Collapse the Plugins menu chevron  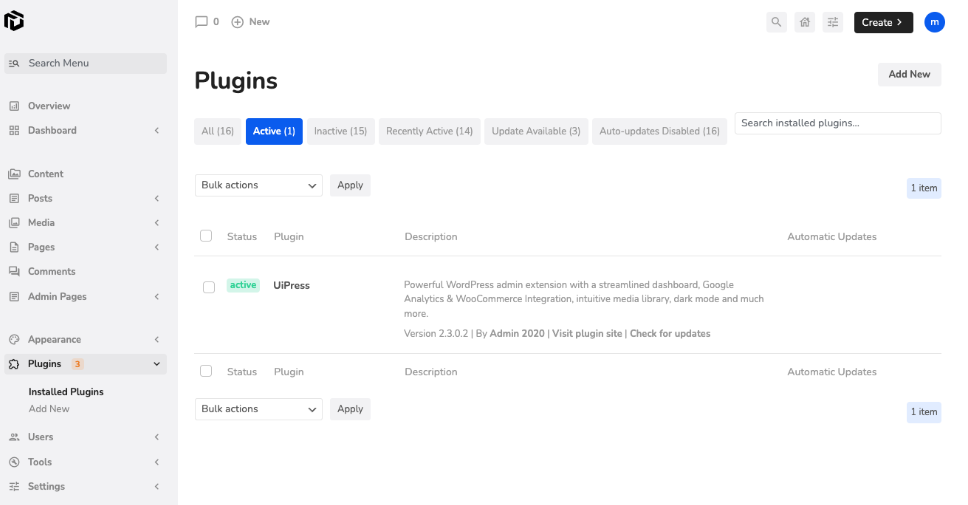157,364
